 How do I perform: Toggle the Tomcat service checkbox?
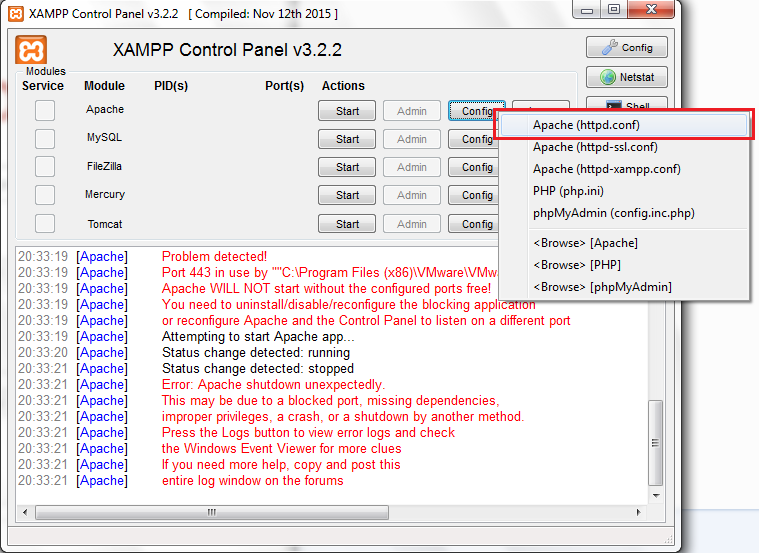point(45,224)
